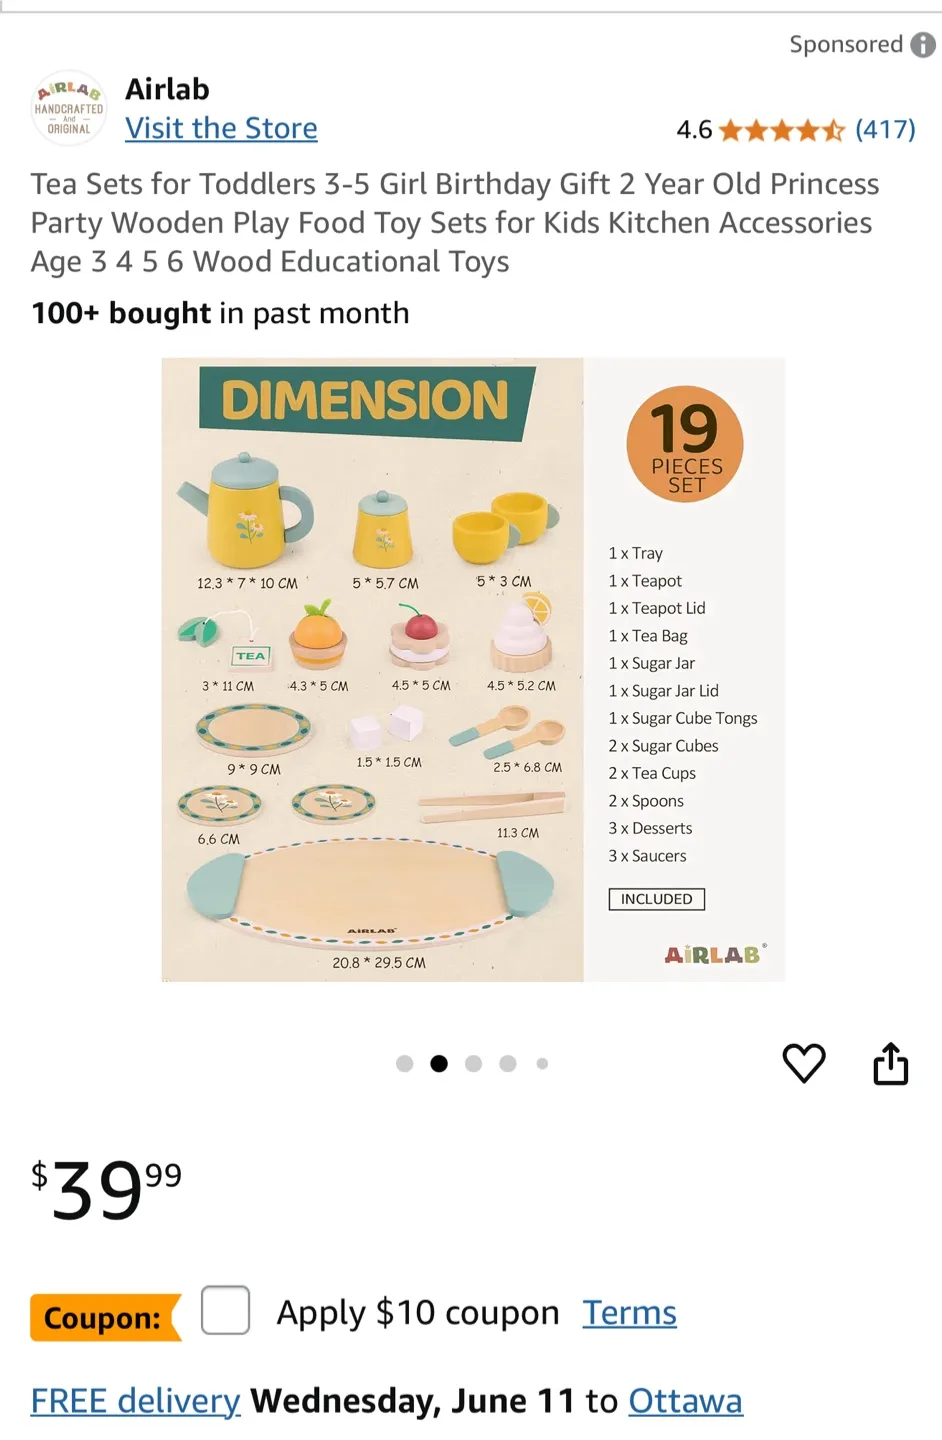The height and width of the screenshot is (1440, 942).
Task: Jump to the first image via carousel dot
Action: pyautogui.click(x=404, y=1063)
